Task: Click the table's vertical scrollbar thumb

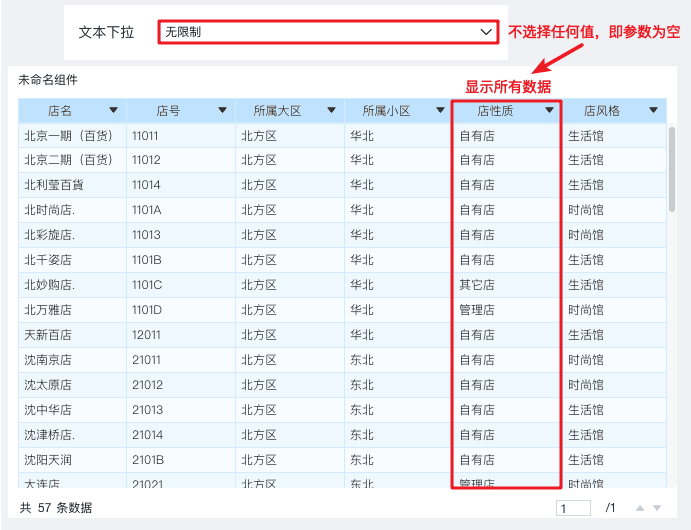Action: click(x=672, y=170)
